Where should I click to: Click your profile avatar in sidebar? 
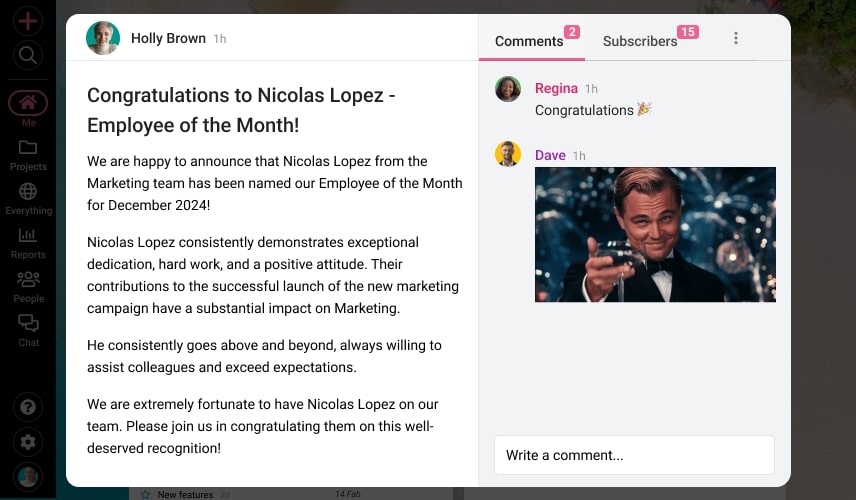(x=28, y=477)
